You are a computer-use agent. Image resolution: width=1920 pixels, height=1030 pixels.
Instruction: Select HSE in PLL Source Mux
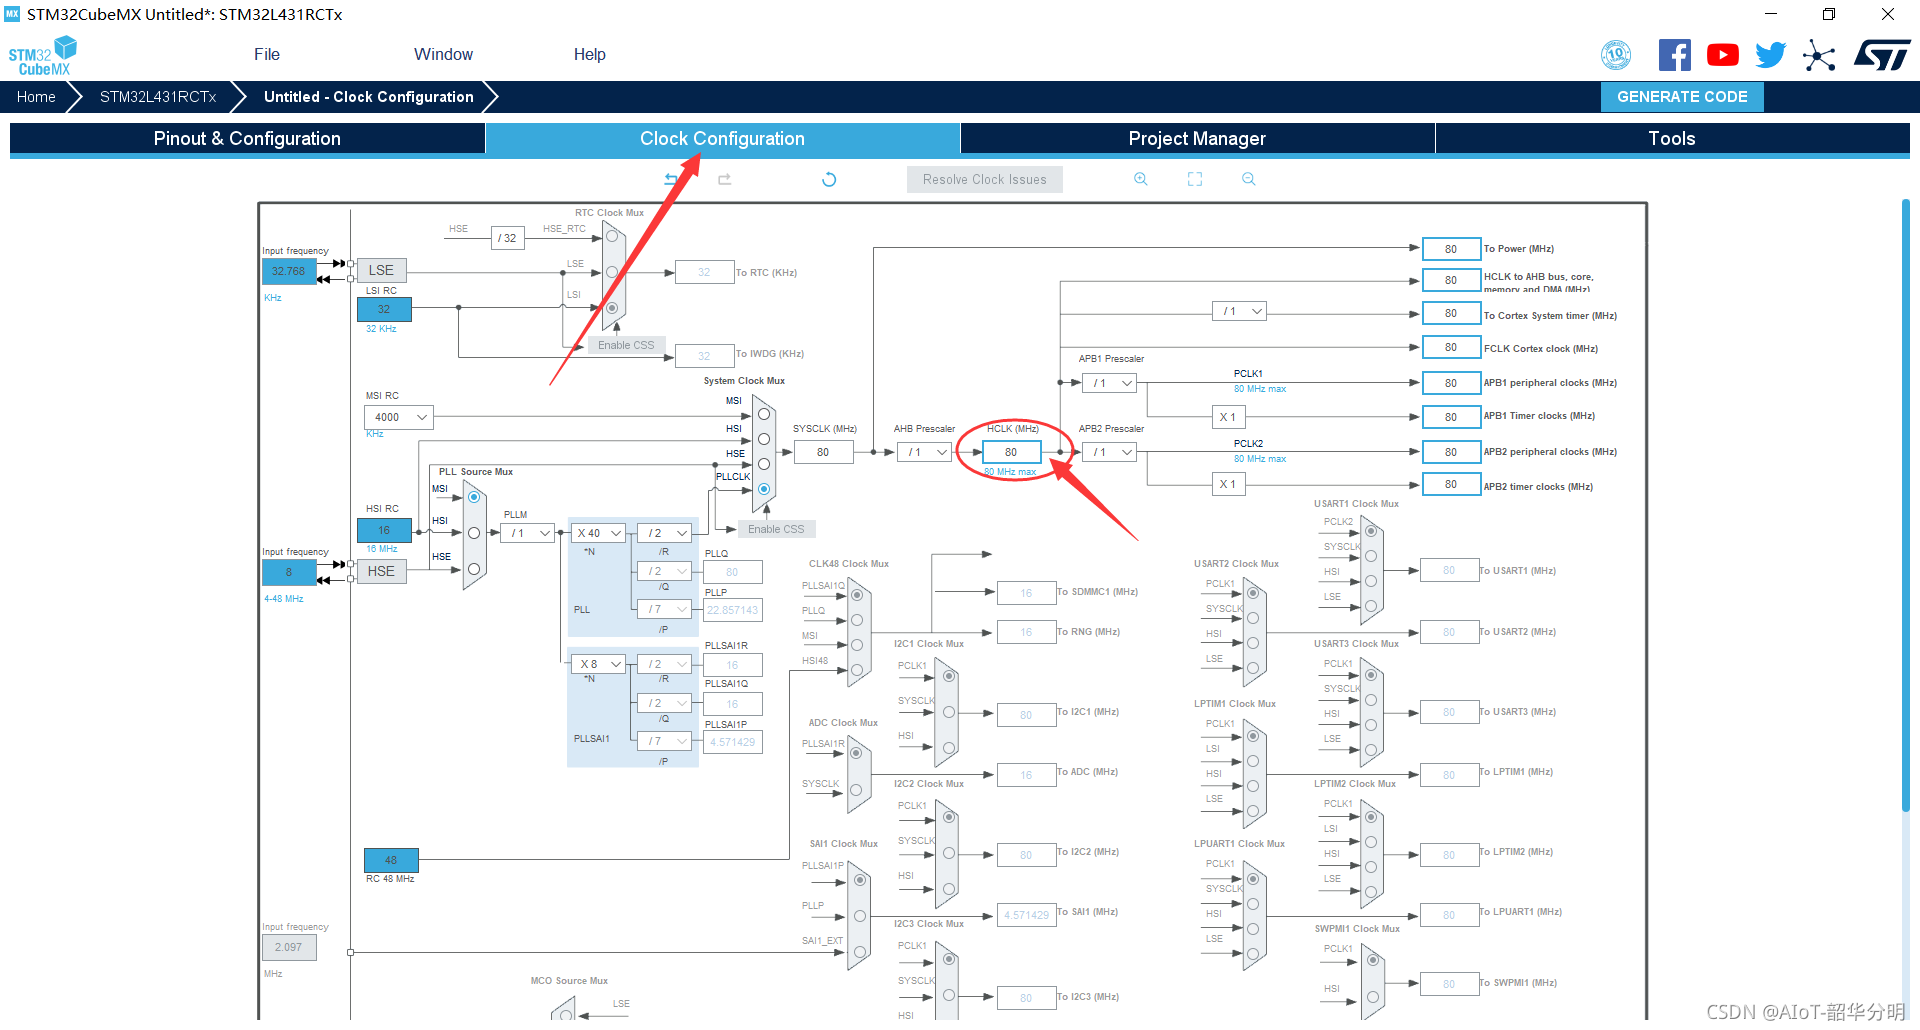click(x=474, y=569)
